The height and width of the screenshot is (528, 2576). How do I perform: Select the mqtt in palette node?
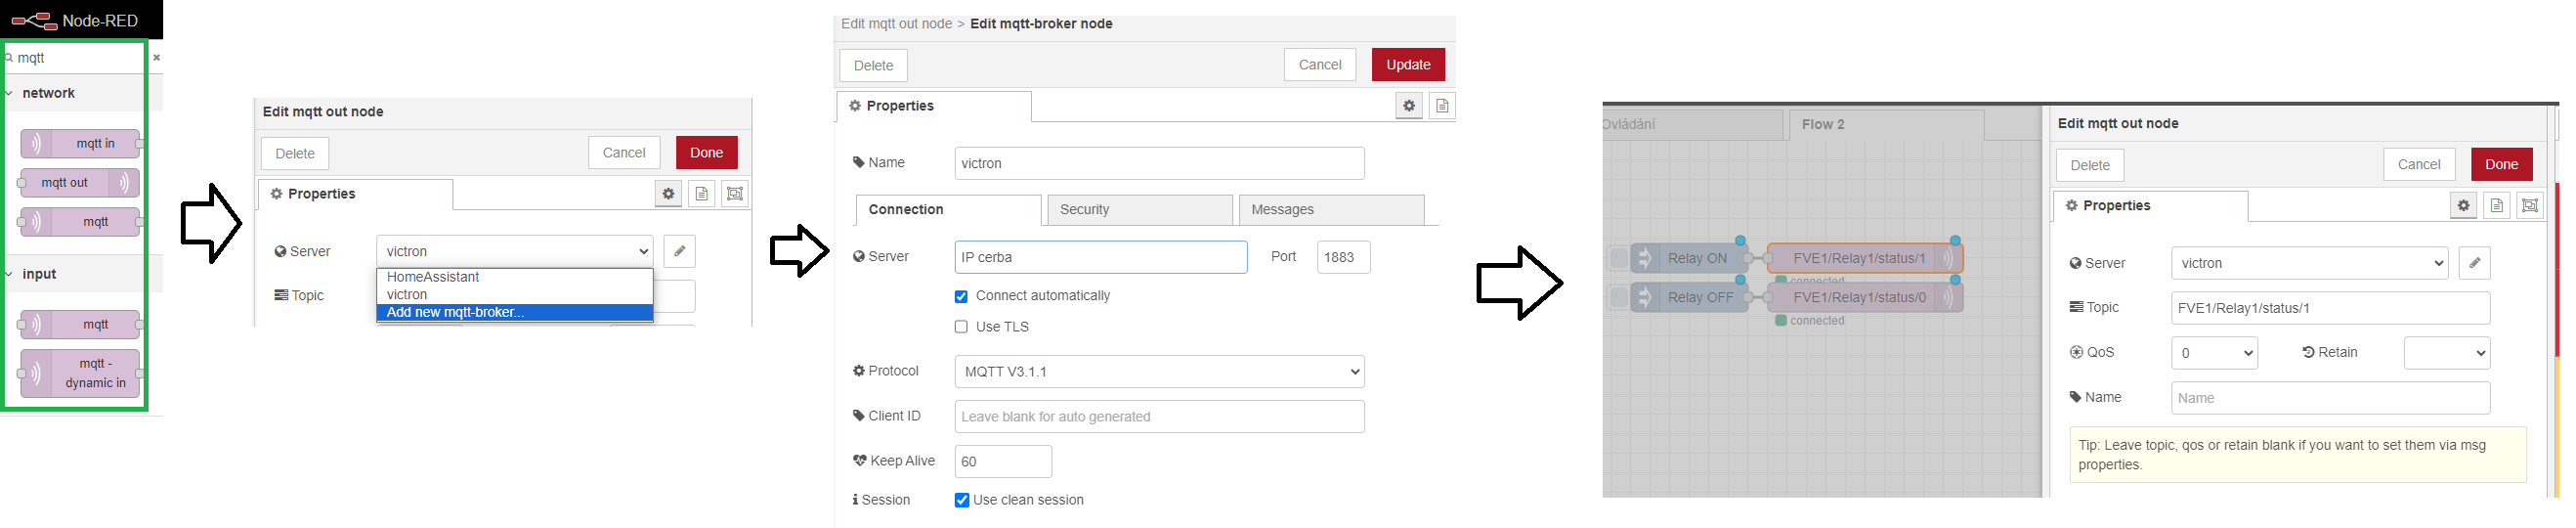click(82, 143)
